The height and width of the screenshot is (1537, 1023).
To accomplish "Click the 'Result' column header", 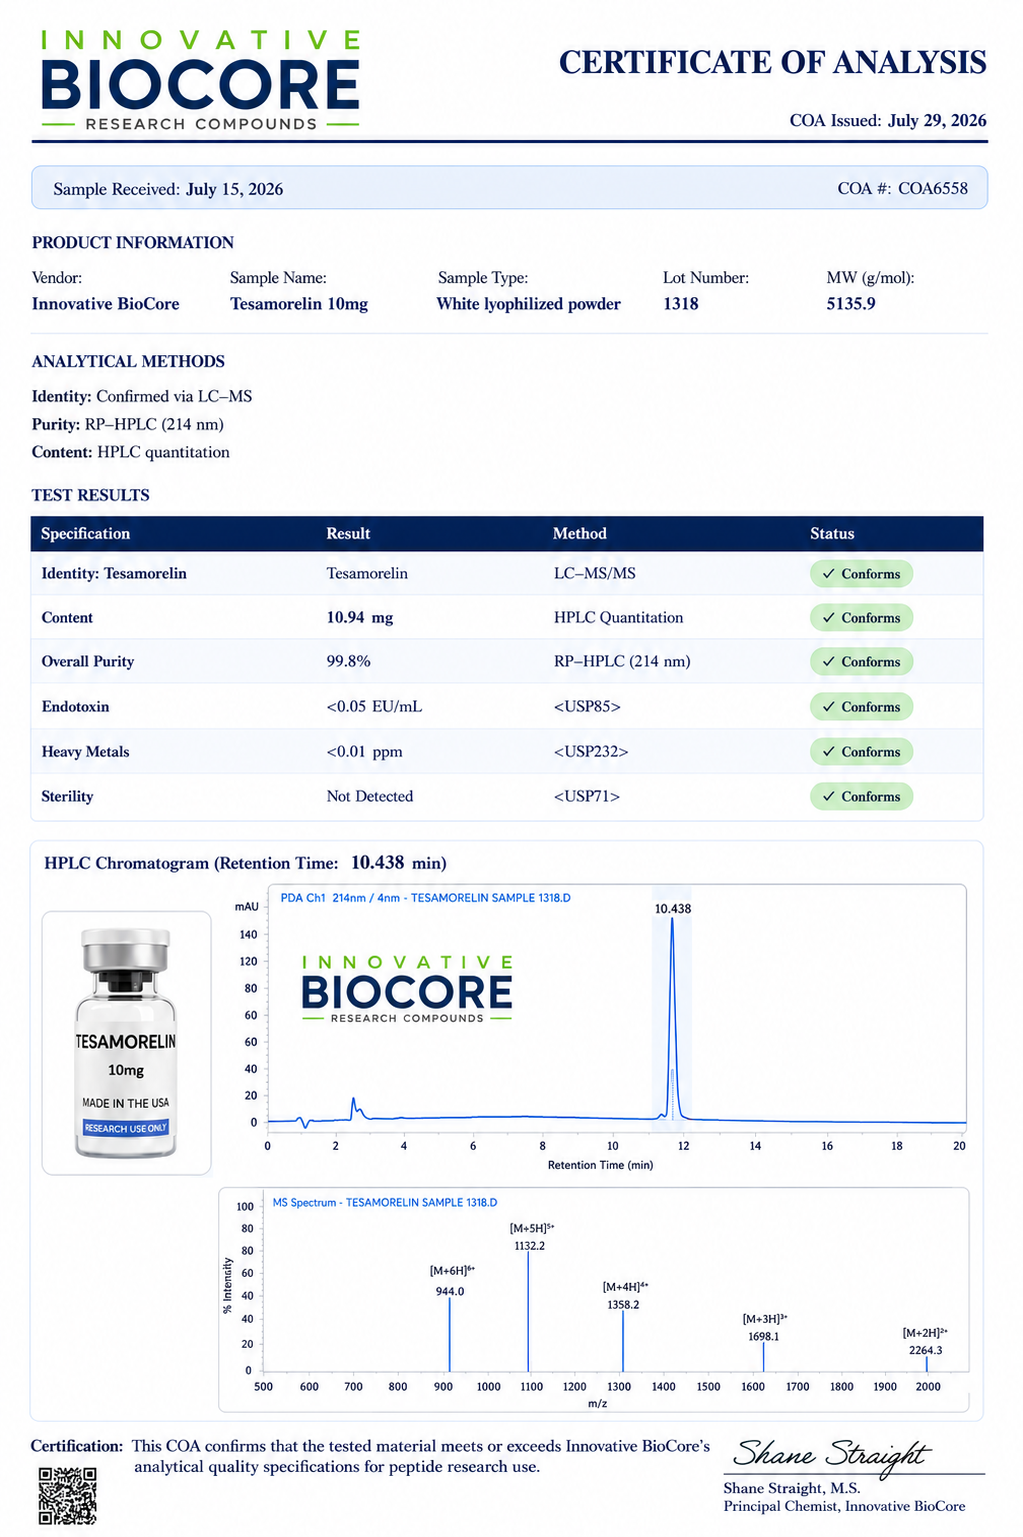I will (348, 534).
